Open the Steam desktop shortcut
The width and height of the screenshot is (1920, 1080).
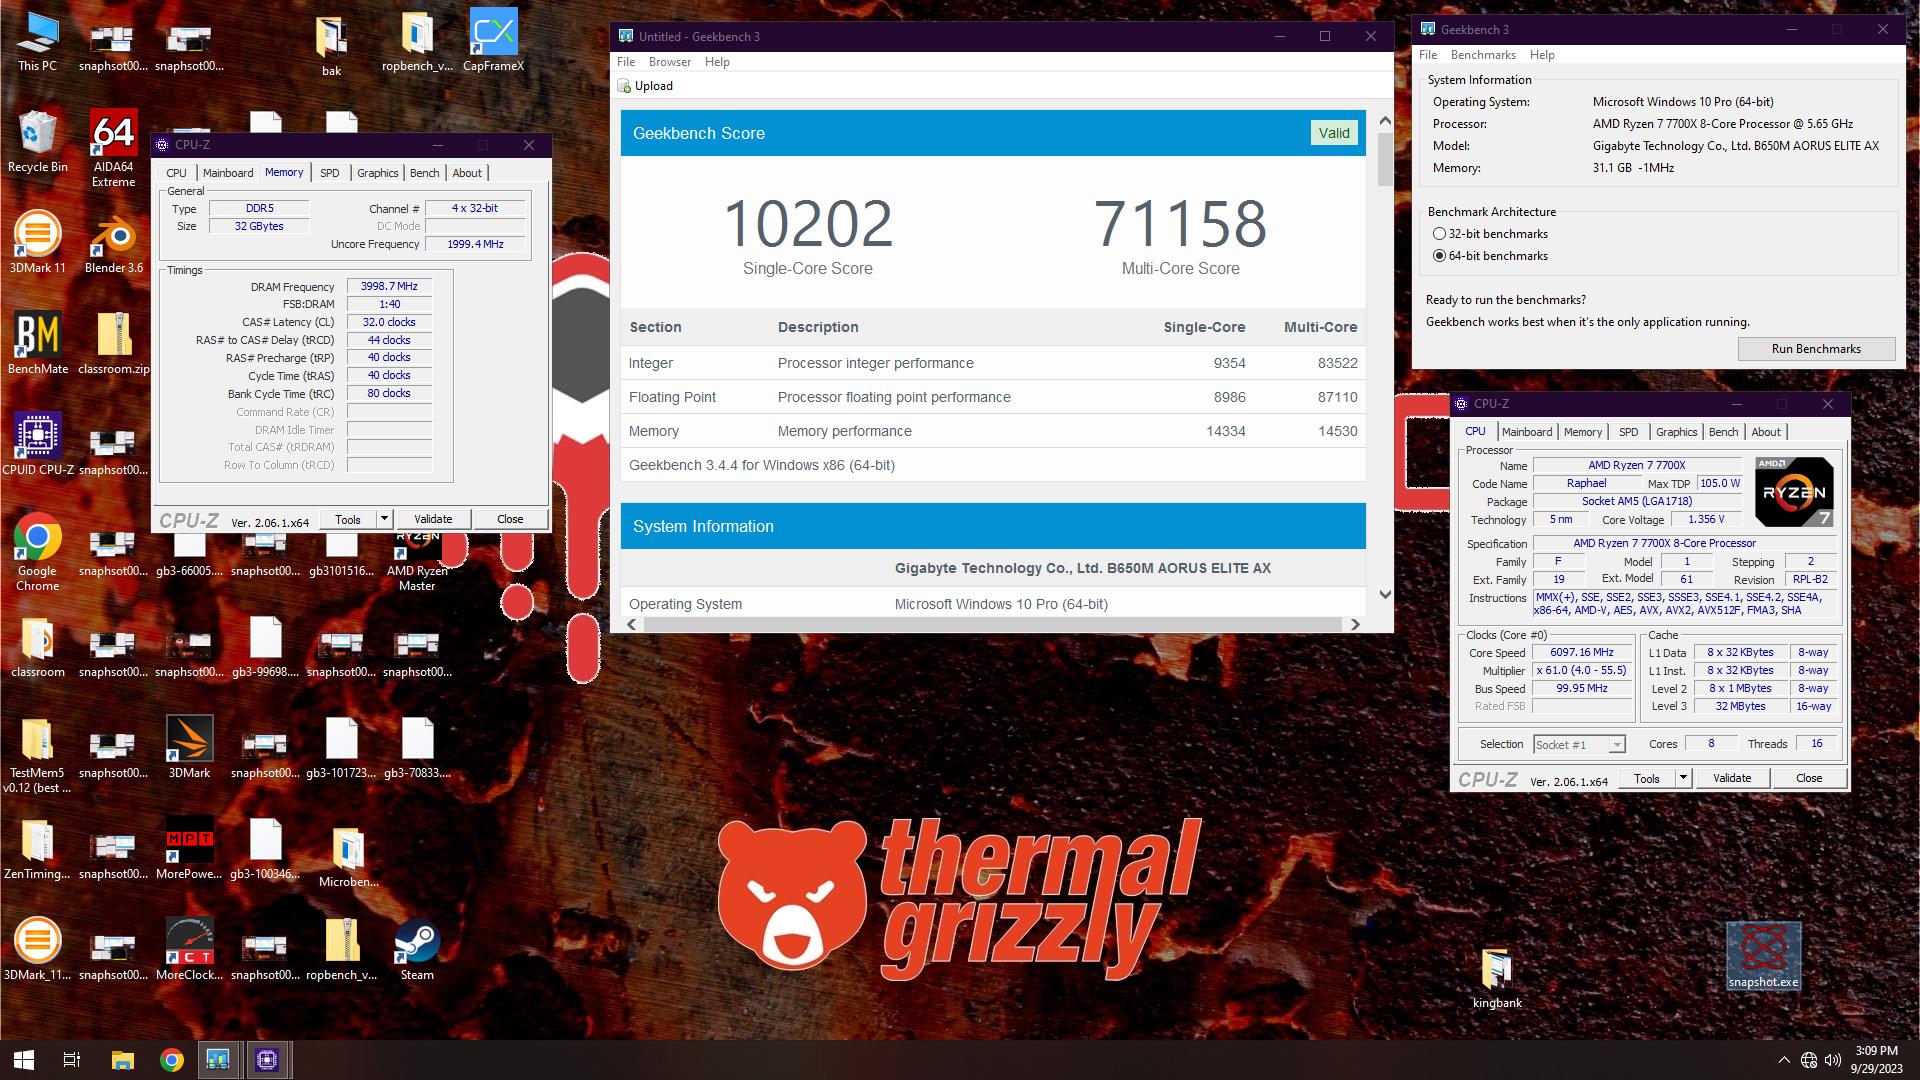[417, 950]
